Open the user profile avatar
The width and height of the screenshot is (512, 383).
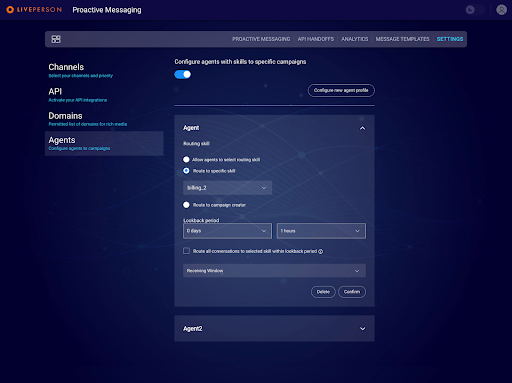[501, 10]
